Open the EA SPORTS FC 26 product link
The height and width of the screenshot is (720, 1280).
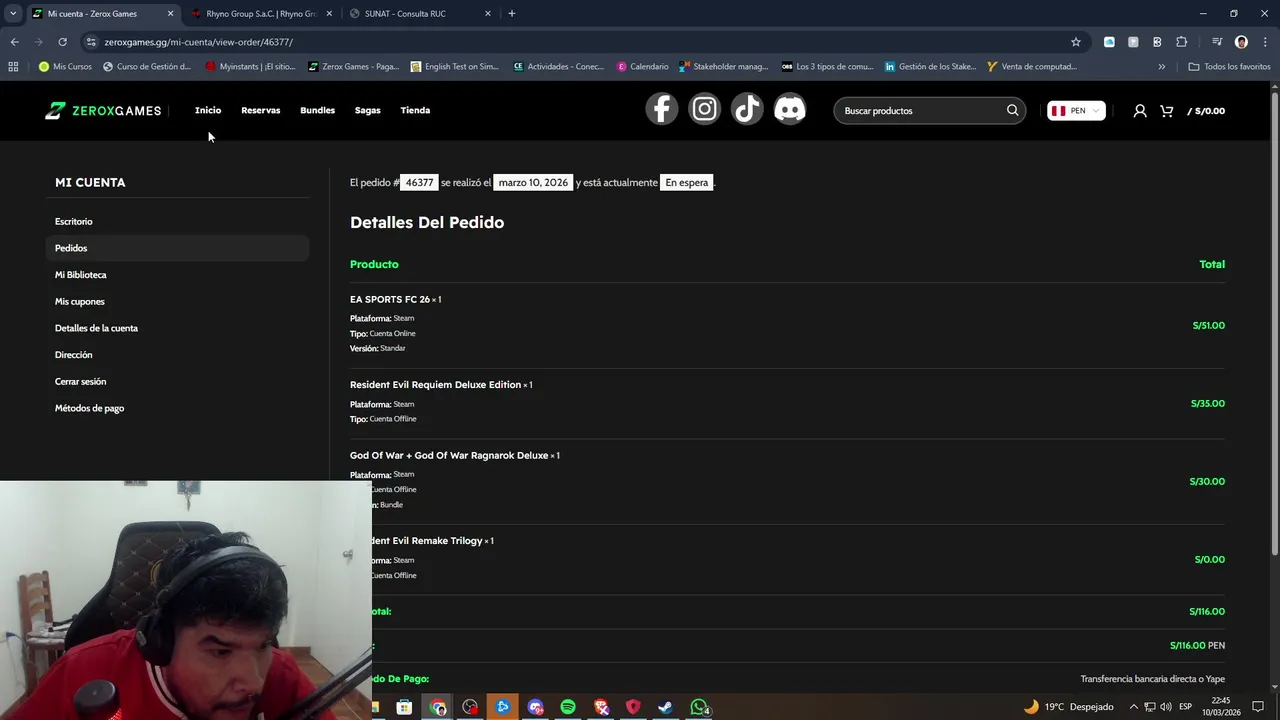coord(389,300)
